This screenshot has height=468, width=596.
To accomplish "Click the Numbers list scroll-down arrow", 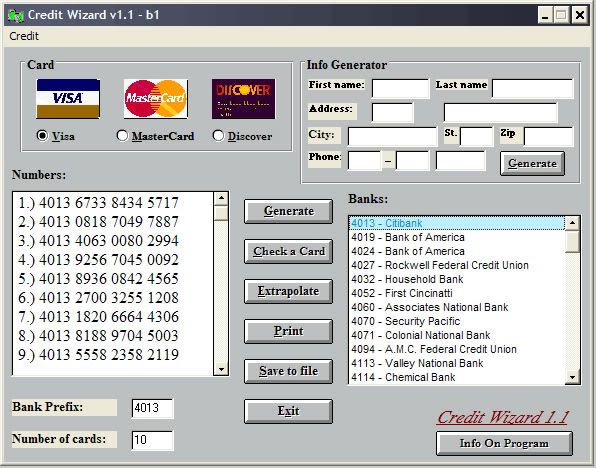I will 221,368.
